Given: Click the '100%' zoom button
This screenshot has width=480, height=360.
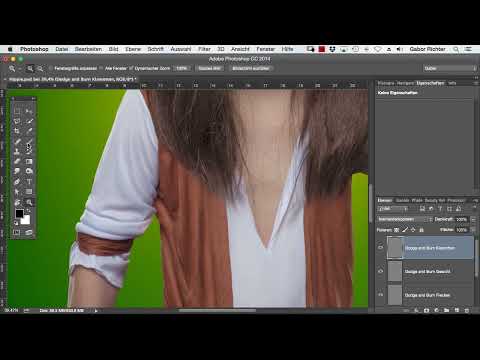Looking at the screenshot, I should pyautogui.click(x=182, y=68).
